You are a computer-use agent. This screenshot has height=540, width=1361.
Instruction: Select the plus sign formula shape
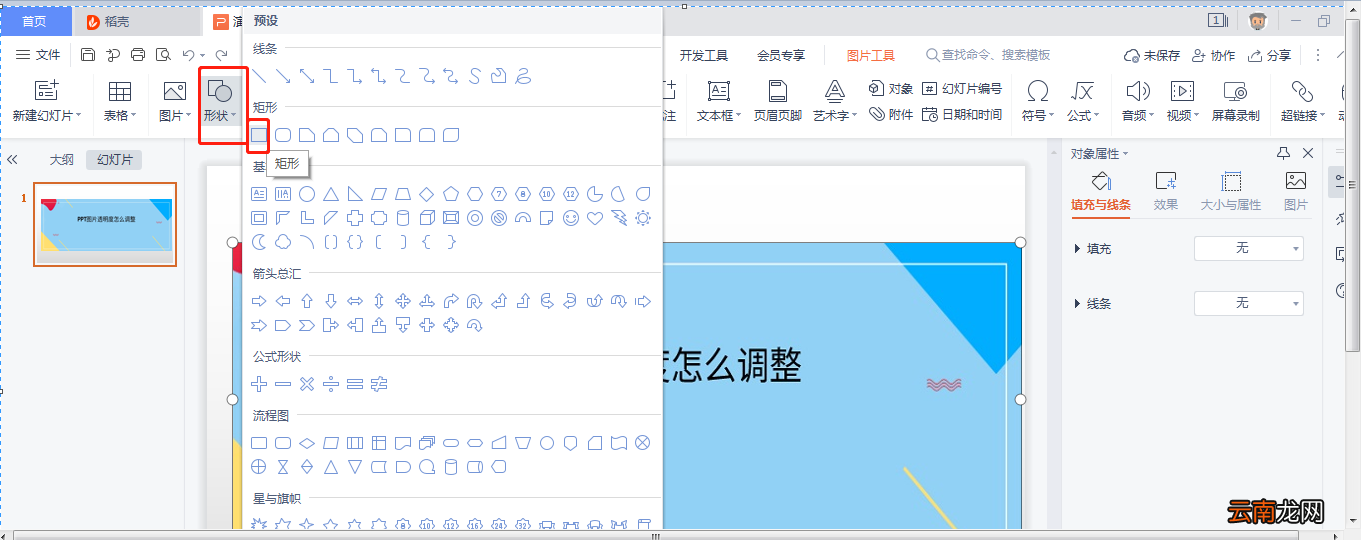259,383
